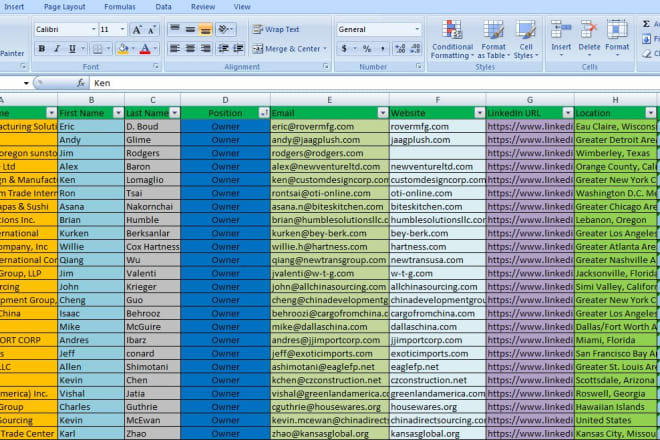Image resolution: width=660 pixels, height=440 pixels.
Task: Open the Data tab
Action: point(163,7)
